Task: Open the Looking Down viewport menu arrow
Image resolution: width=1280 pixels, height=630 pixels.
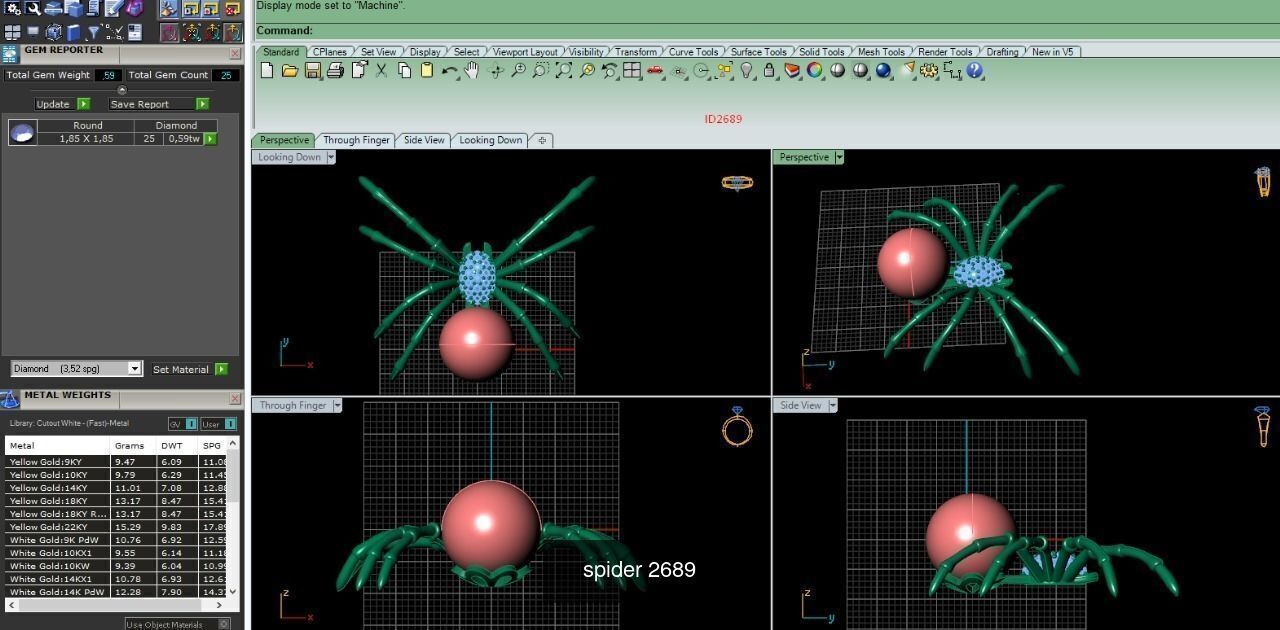Action: tap(331, 157)
